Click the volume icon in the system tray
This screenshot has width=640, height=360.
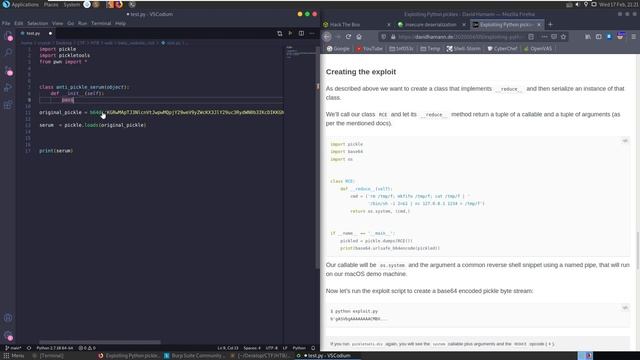tap(577, 4)
